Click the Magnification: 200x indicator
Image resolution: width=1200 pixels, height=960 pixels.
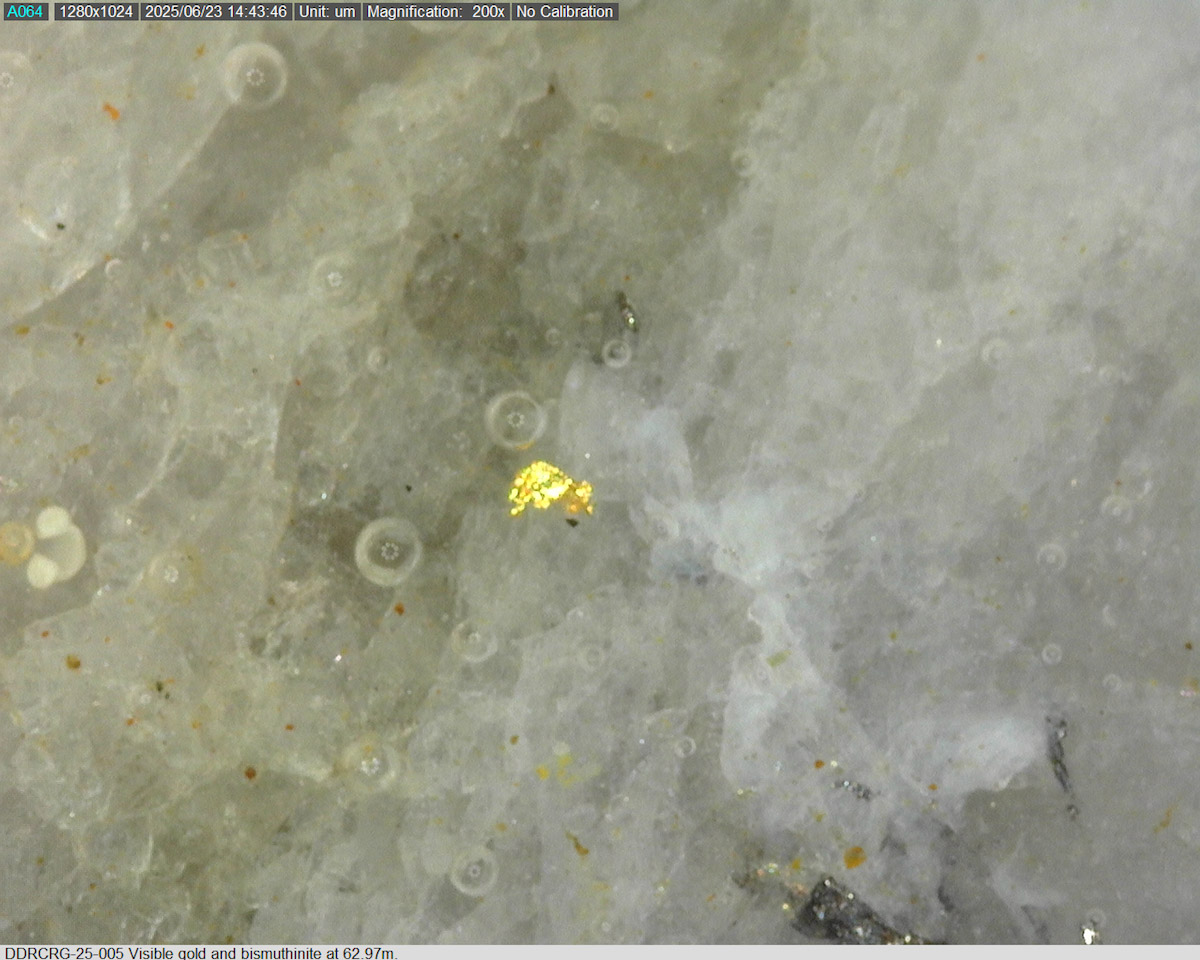[x=435, y=12]
